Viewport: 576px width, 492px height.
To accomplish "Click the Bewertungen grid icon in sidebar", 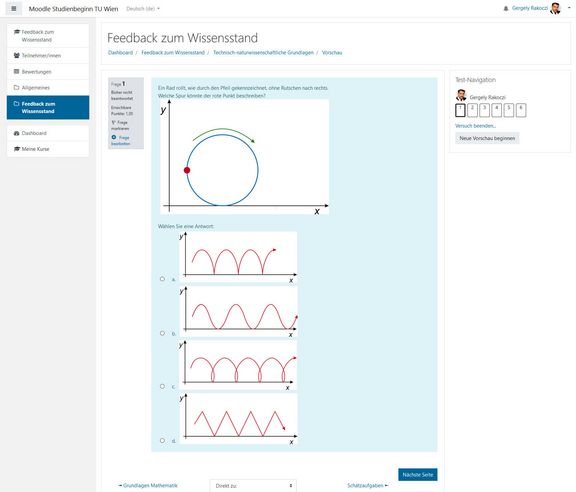I will (17, 72).
